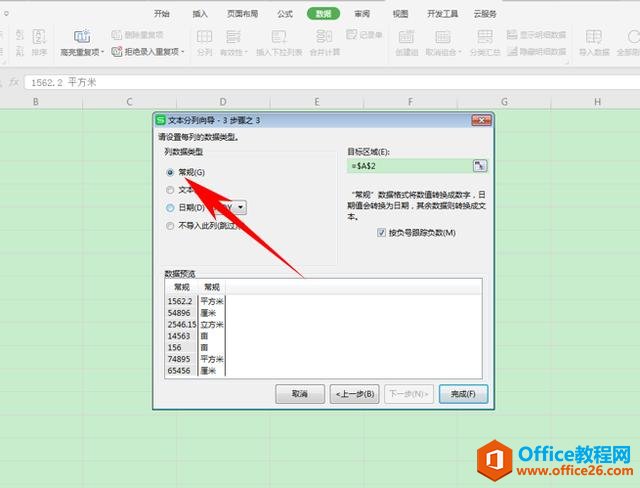Open the date format dropdown
The height and width of the screenshot is (488, 640).
point(240,207)
